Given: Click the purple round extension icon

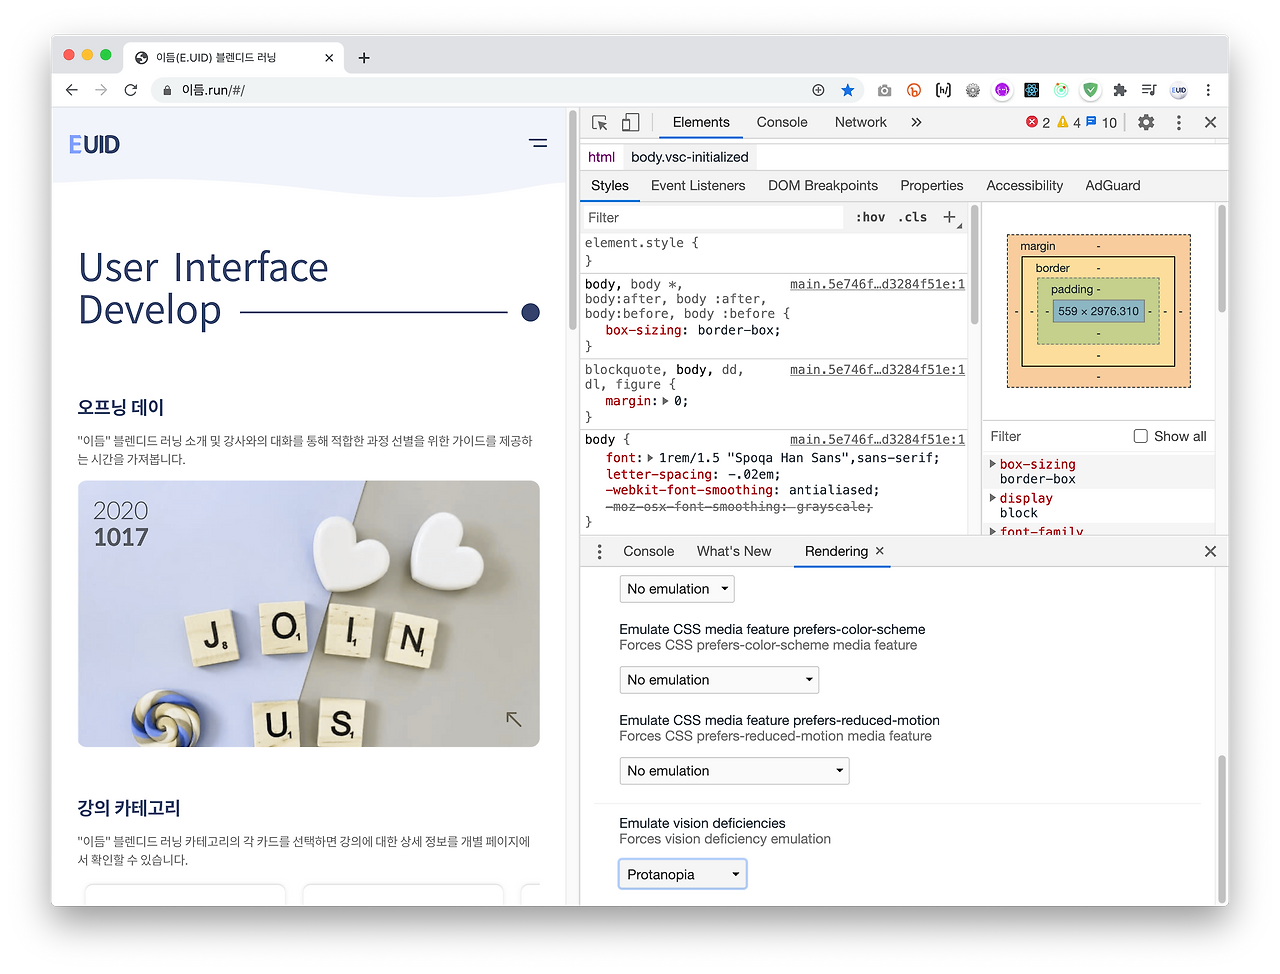Looking at the screenshot, I should pyautogui.click(x=1002, y=90).
